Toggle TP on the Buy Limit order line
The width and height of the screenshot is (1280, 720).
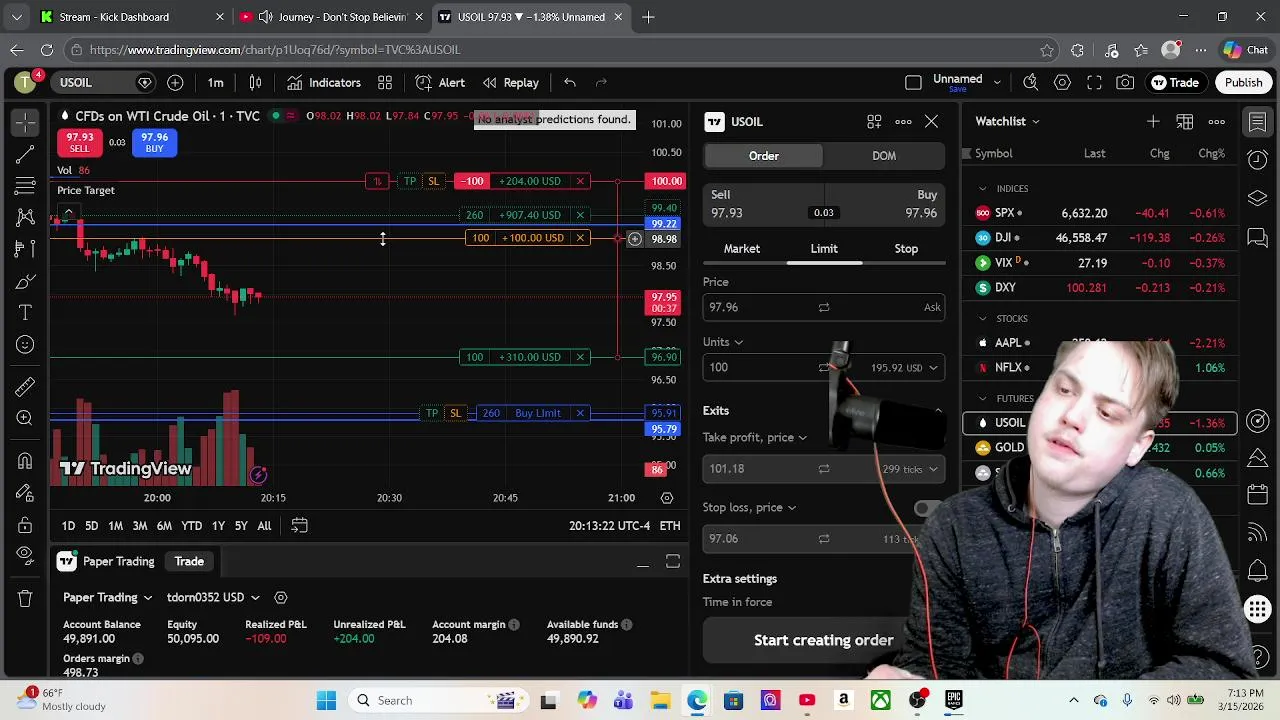tap(431, 413)
